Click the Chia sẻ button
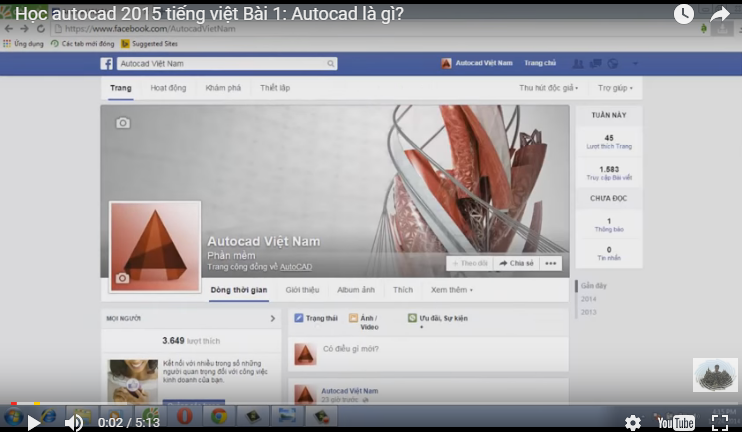The height and width of the screenshot is (432, 742). pos(516,264)
